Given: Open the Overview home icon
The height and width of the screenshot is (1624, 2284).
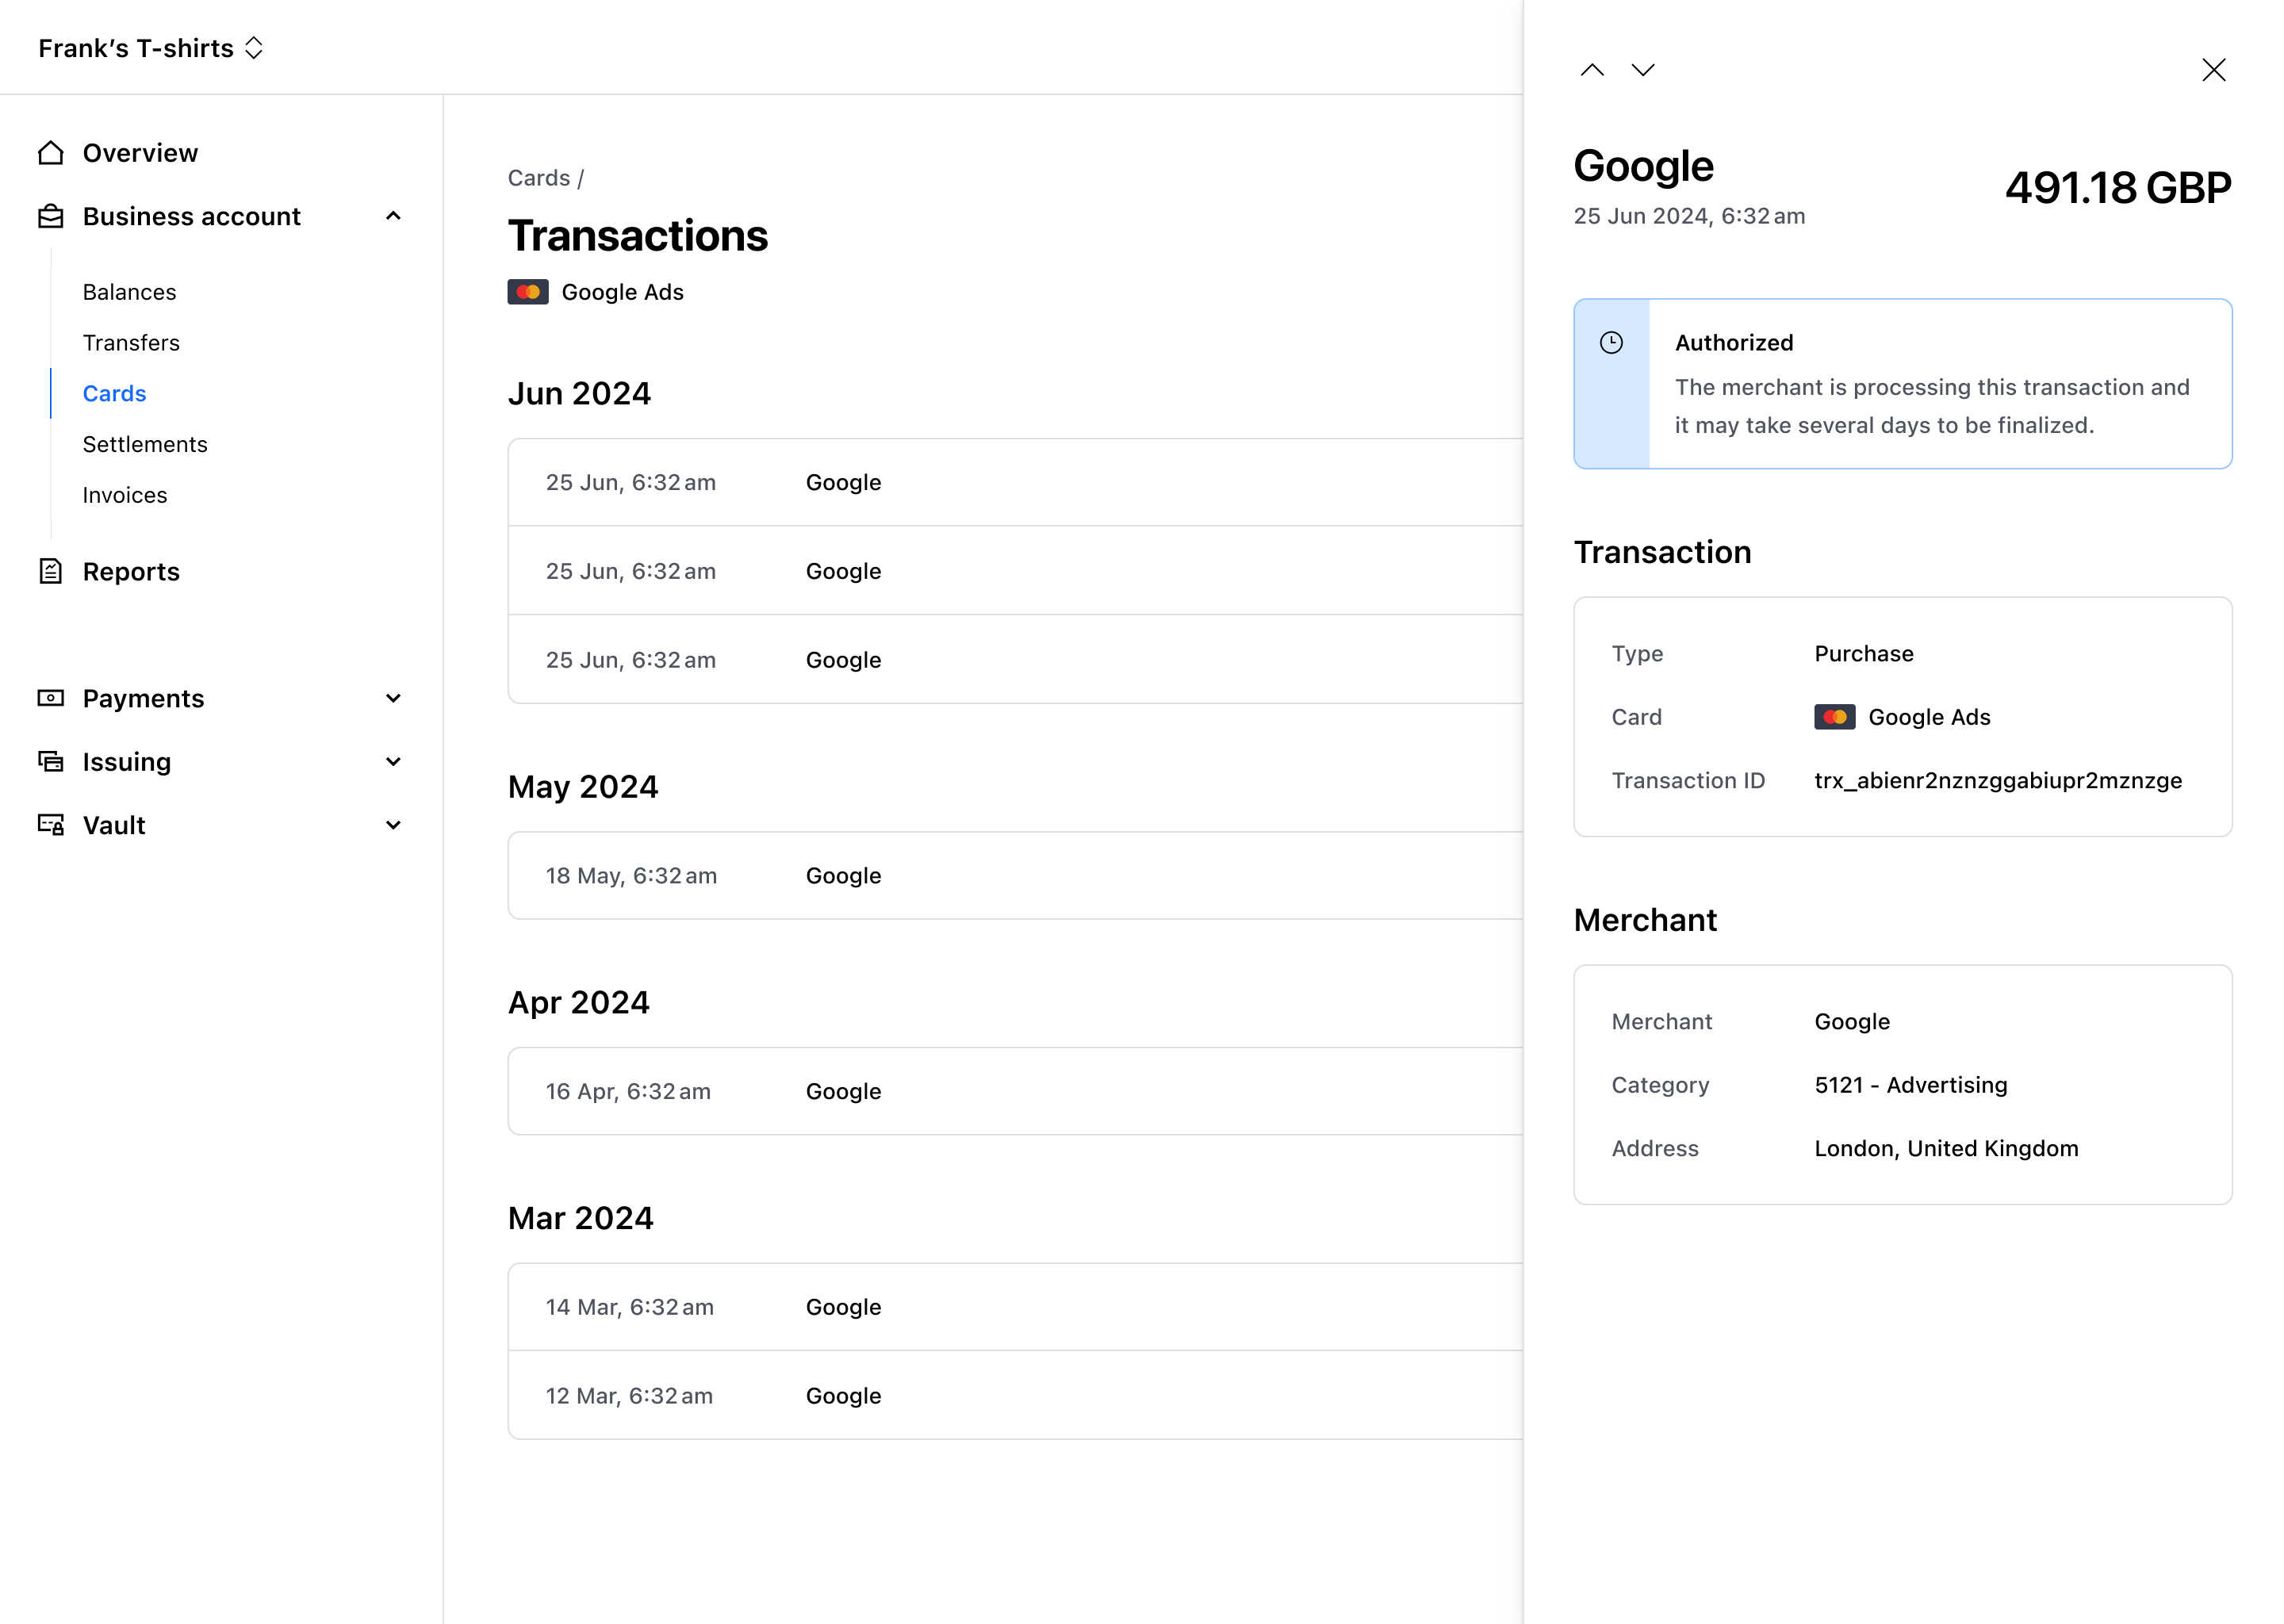Looking at the screenshot, I should (50, 153).
